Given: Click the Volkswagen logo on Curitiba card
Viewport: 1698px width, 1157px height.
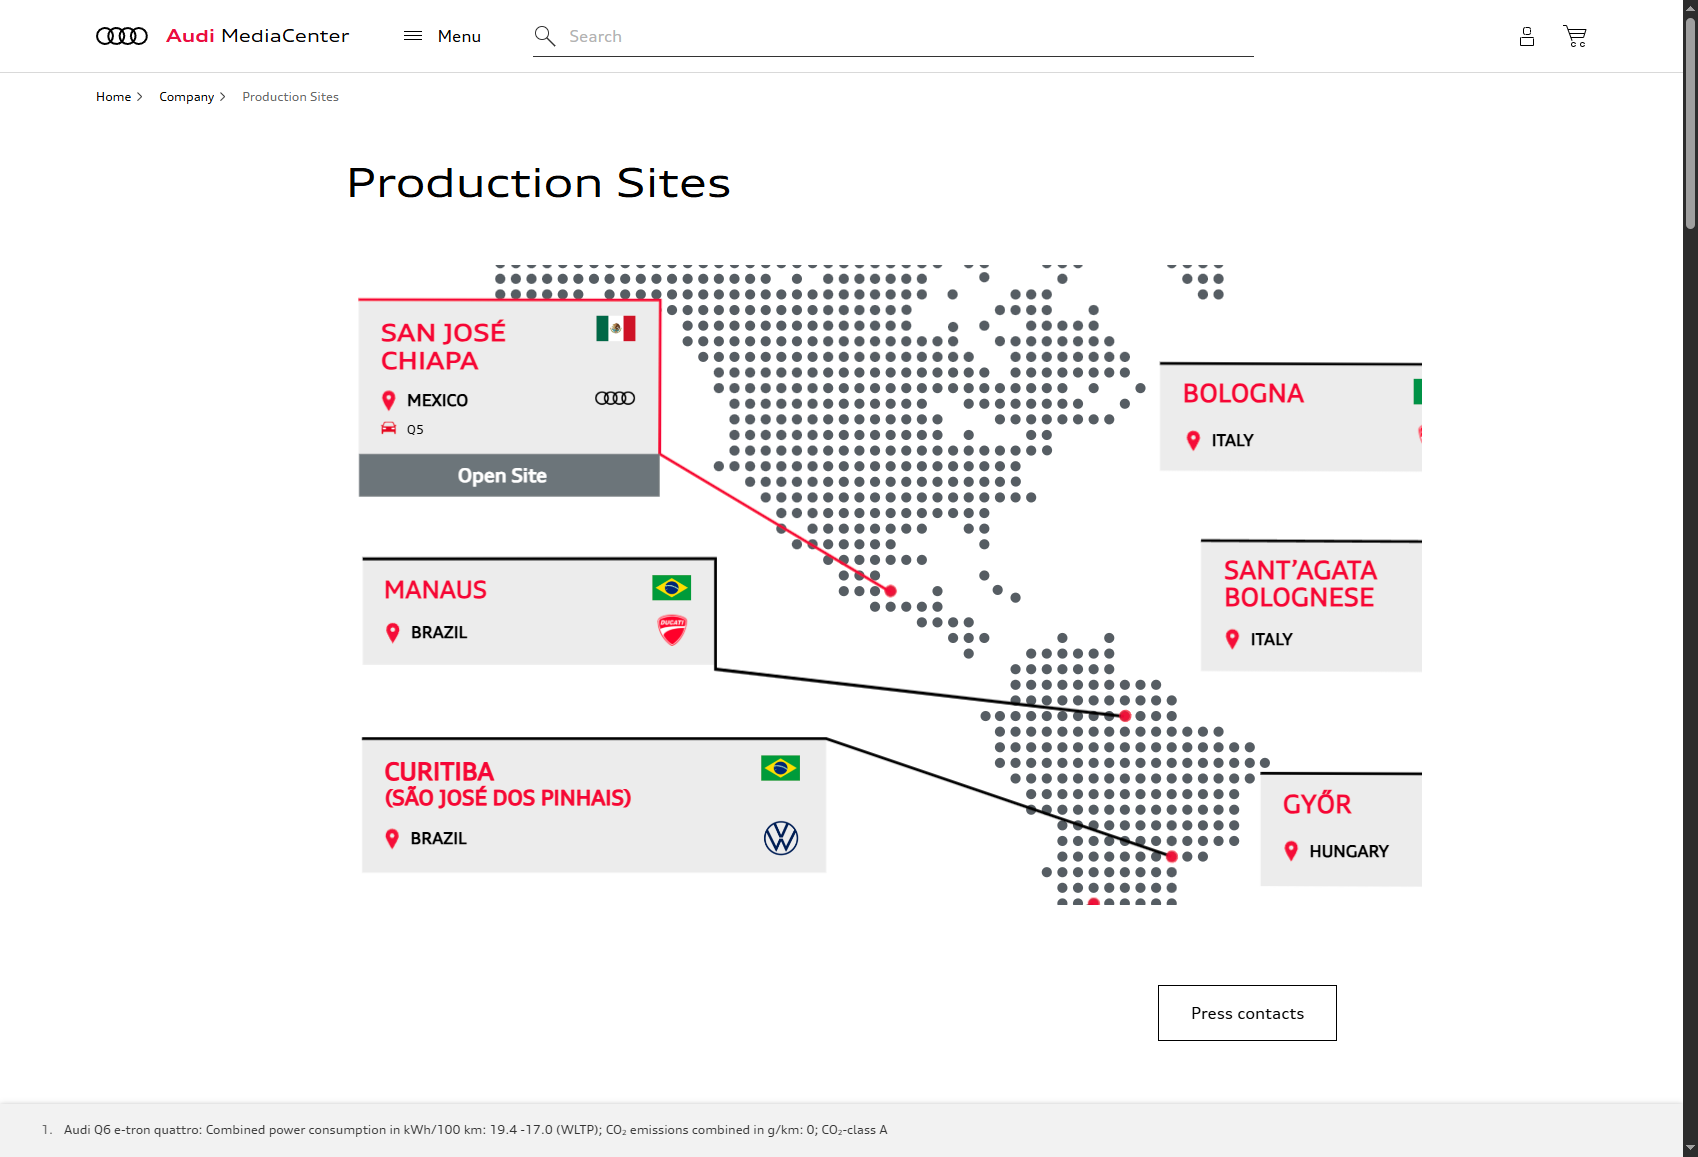Looking at the screenshot, I should tap(781, 838).
